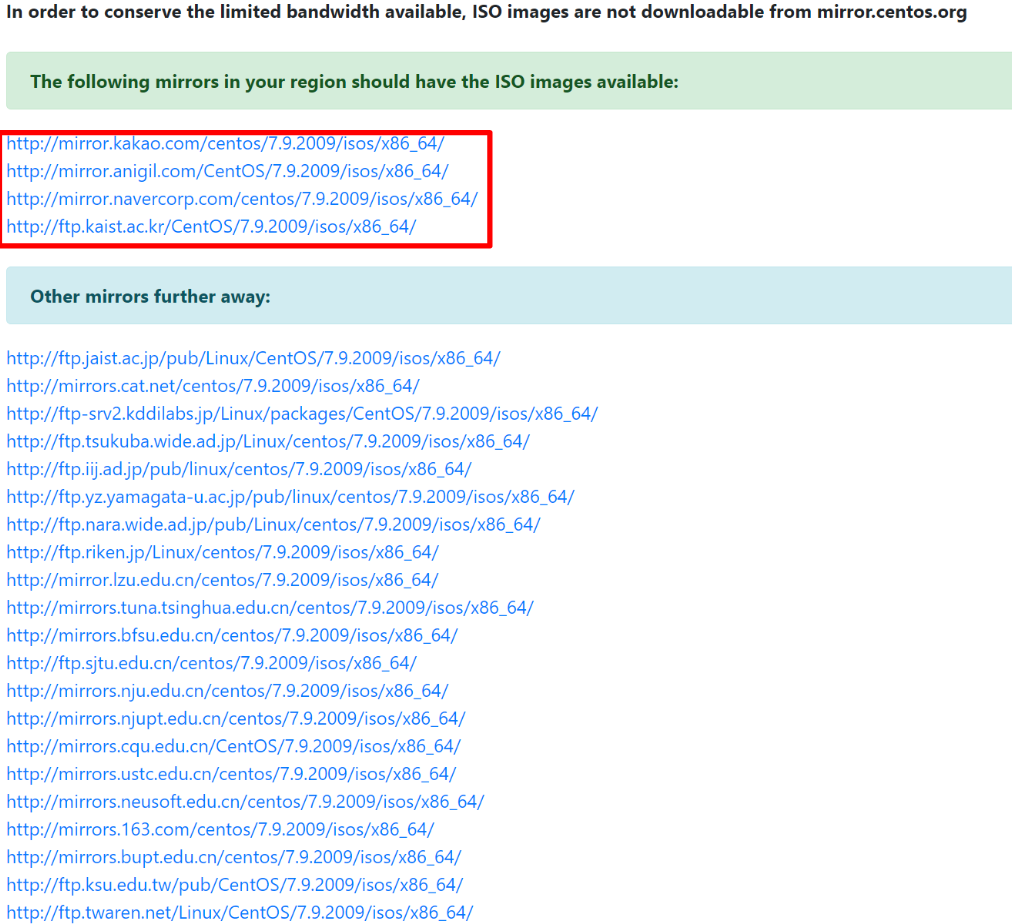
Task: Click the 'Other mirrors further away:' heading
Action: click(x=150, y=297)
